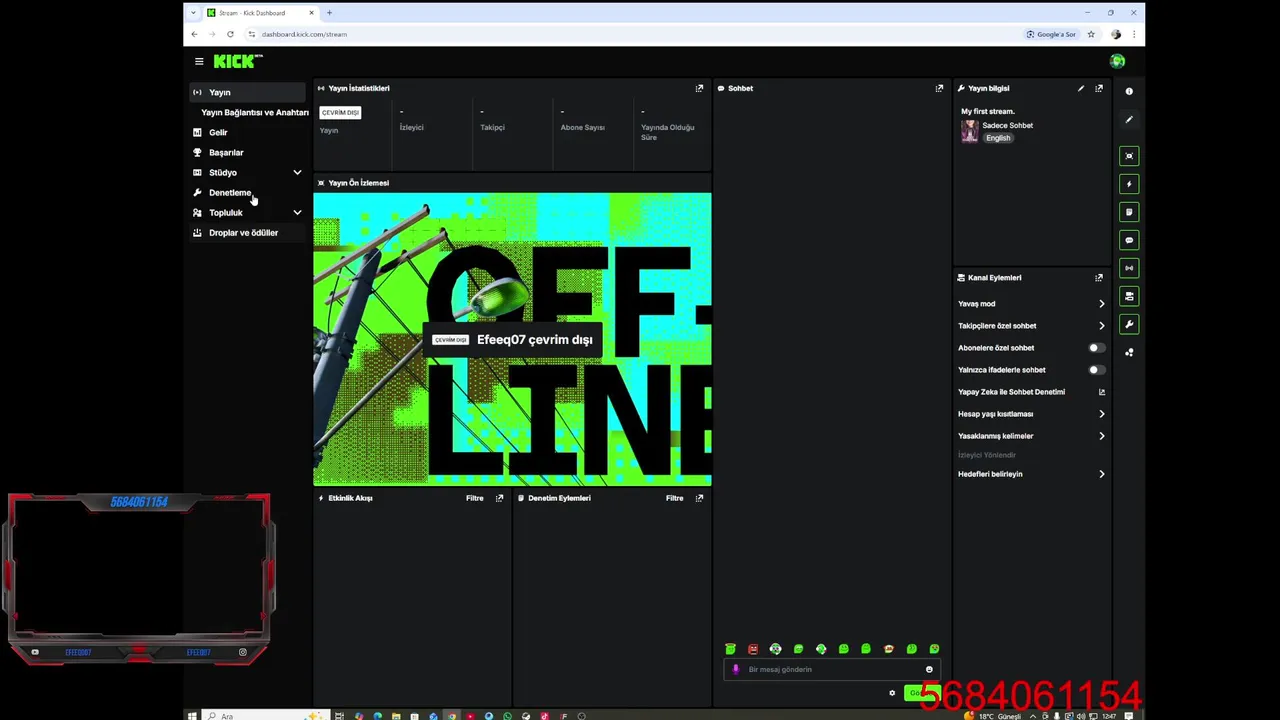The image size is (1280, 720).
Task: Toggle the document panel icon in right toolbar
Action: point(1129,212)
